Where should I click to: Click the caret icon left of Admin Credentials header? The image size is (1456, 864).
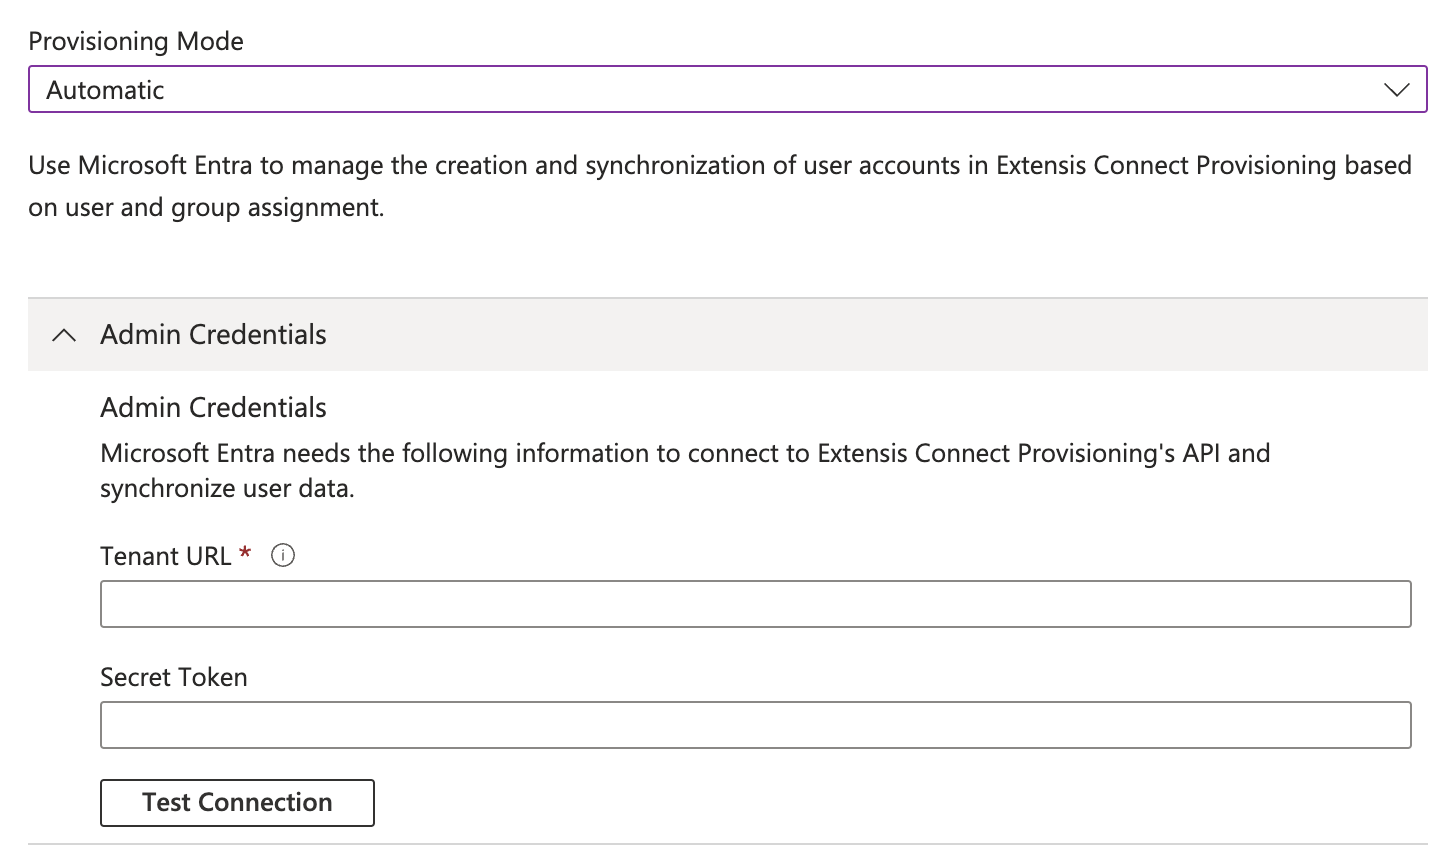point(62,335)
